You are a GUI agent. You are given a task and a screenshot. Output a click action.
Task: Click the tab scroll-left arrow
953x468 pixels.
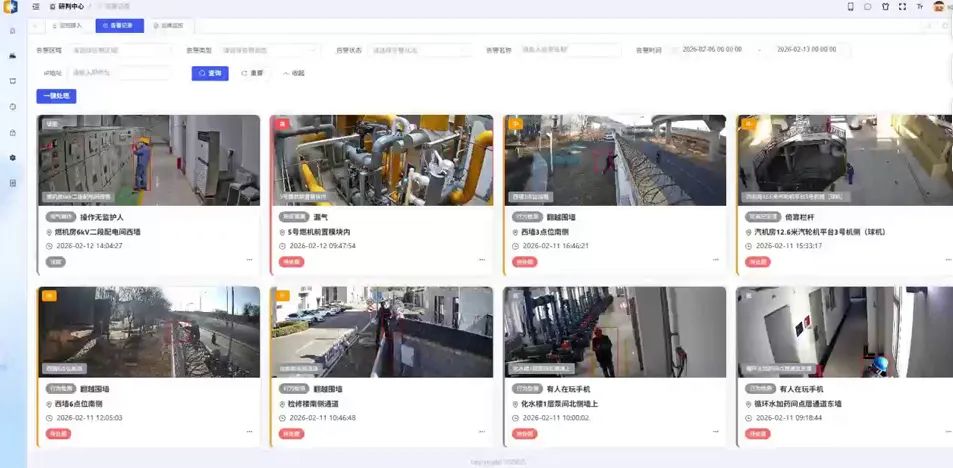35,26
